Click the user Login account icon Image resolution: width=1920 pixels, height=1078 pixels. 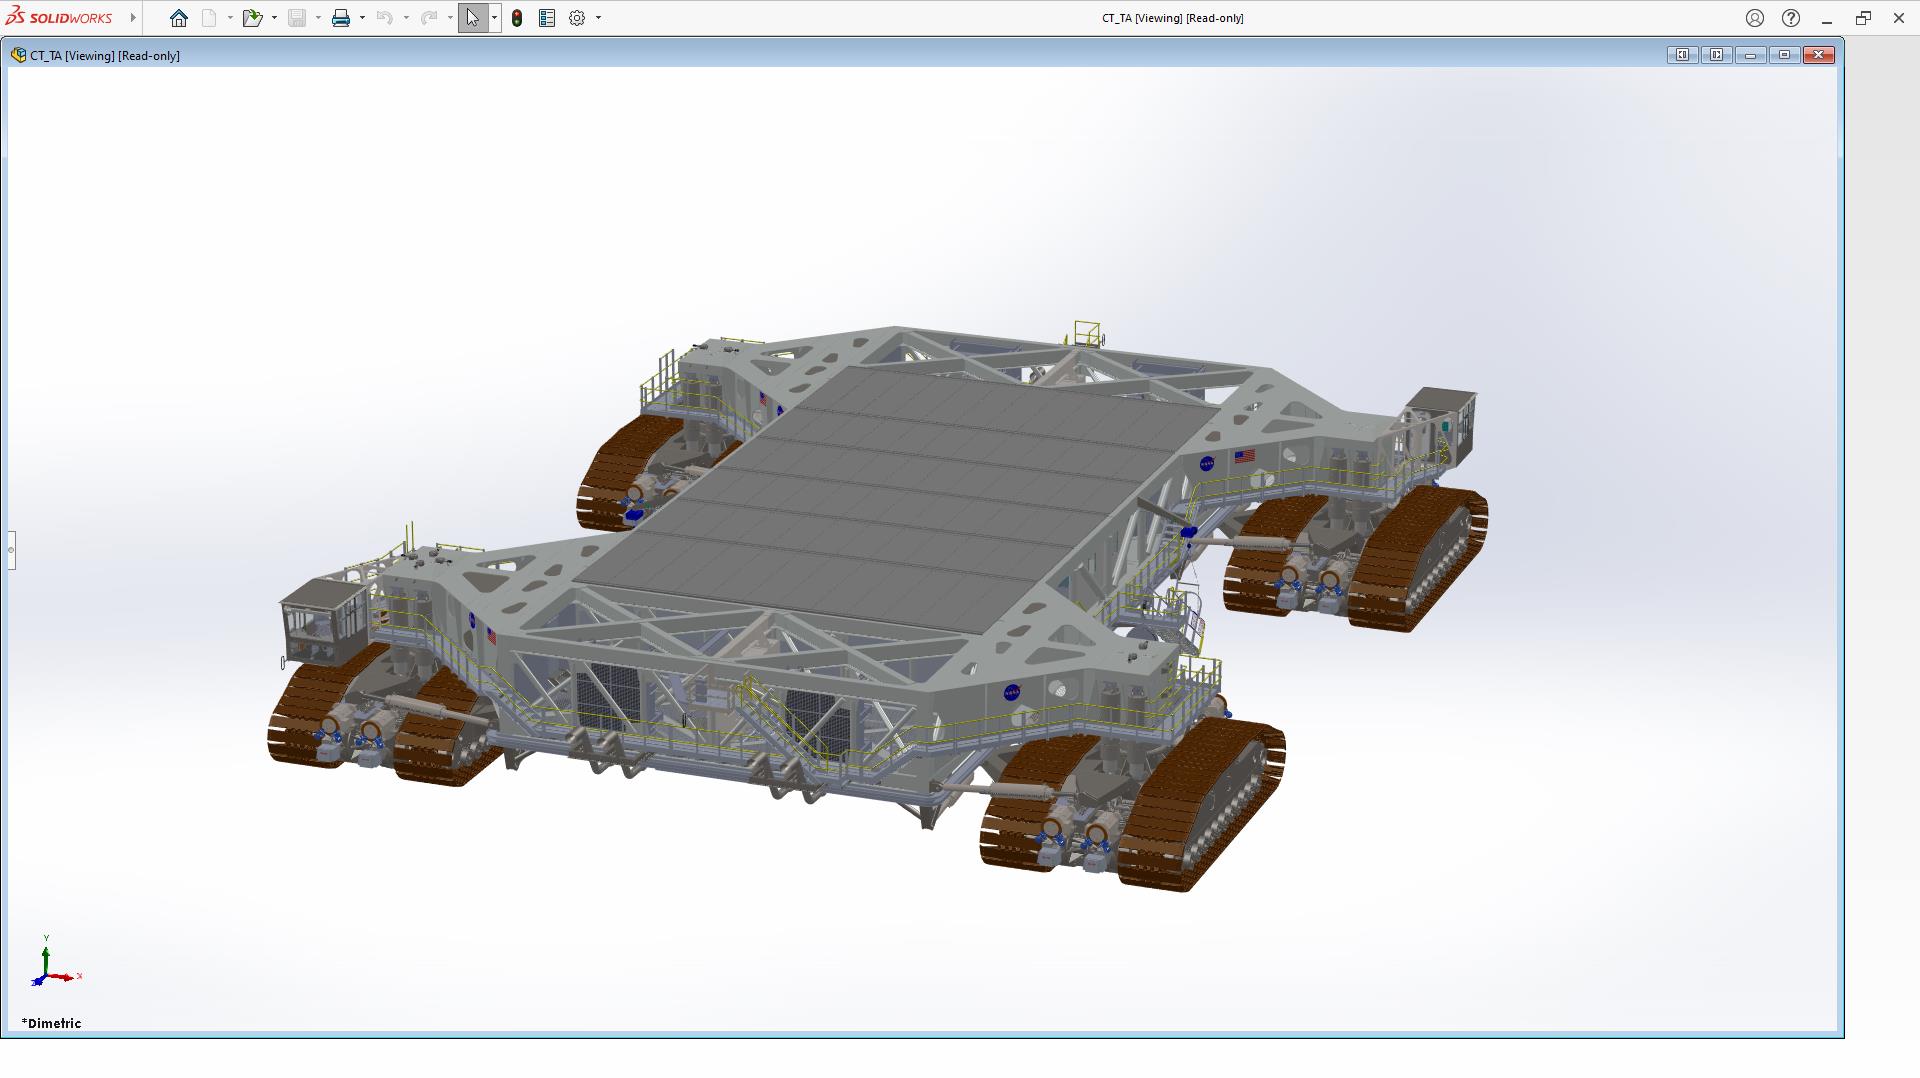point(1754,18)
